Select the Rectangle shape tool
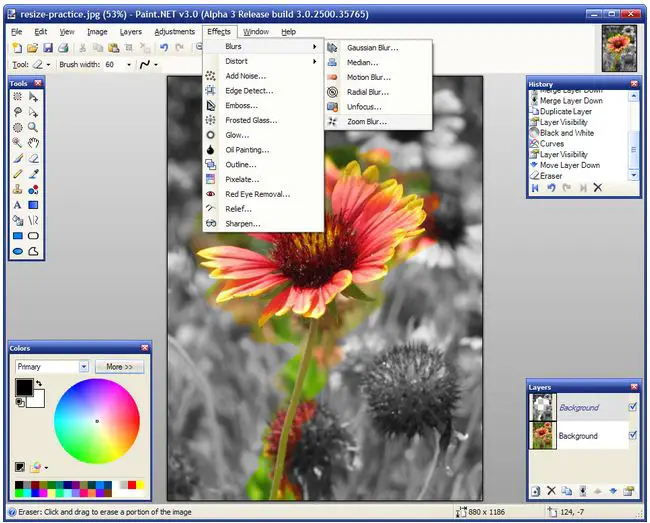Image resolution: width=650 pixels, height=523 pixels. (x=17, y=236)
